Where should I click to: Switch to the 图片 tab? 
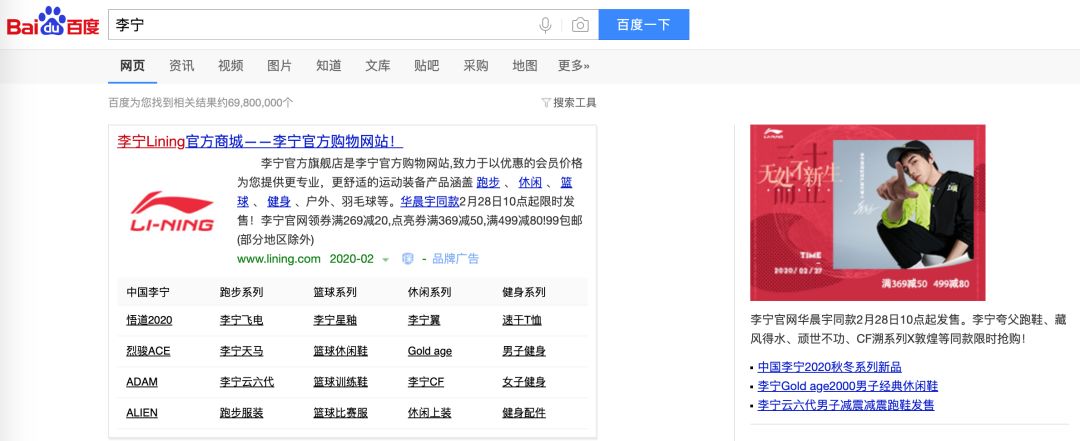pos(280,66)
